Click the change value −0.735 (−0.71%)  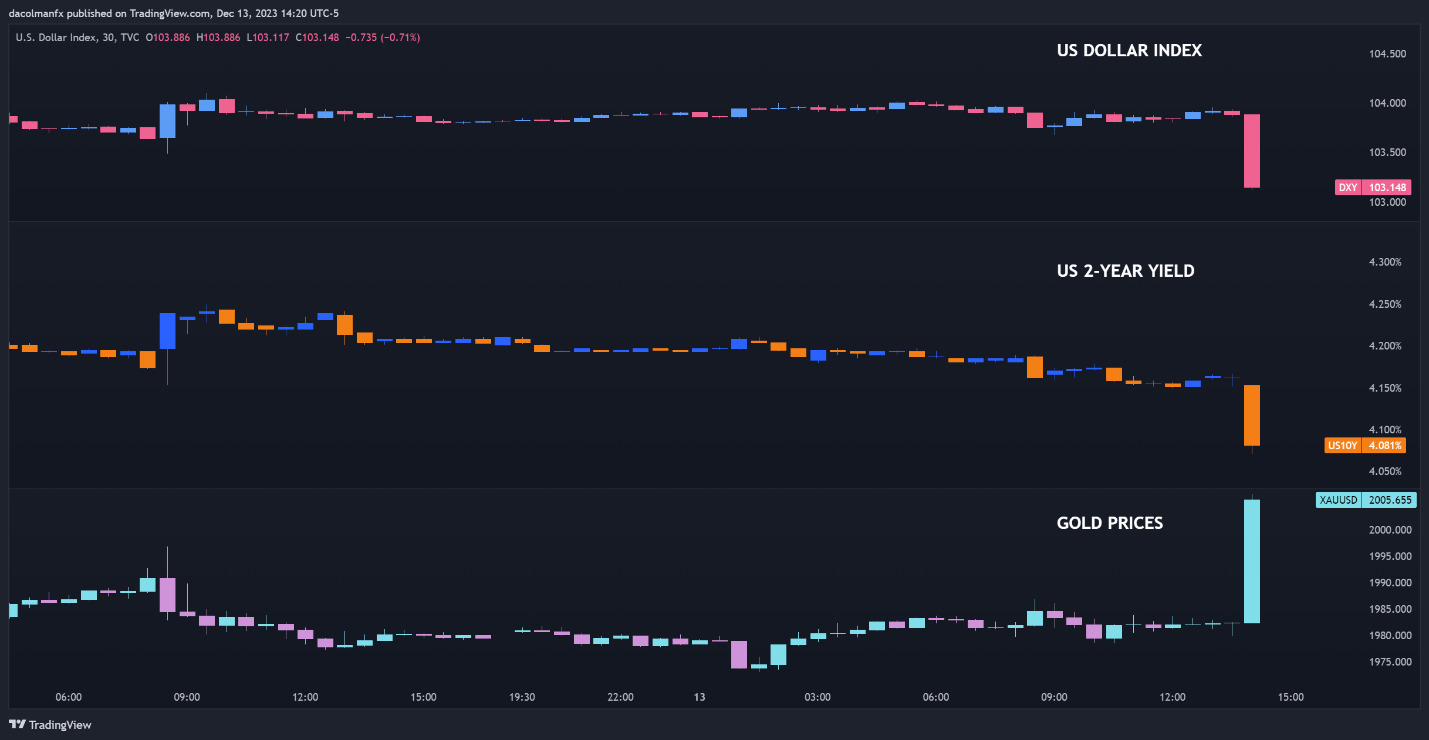coord(381,37)
